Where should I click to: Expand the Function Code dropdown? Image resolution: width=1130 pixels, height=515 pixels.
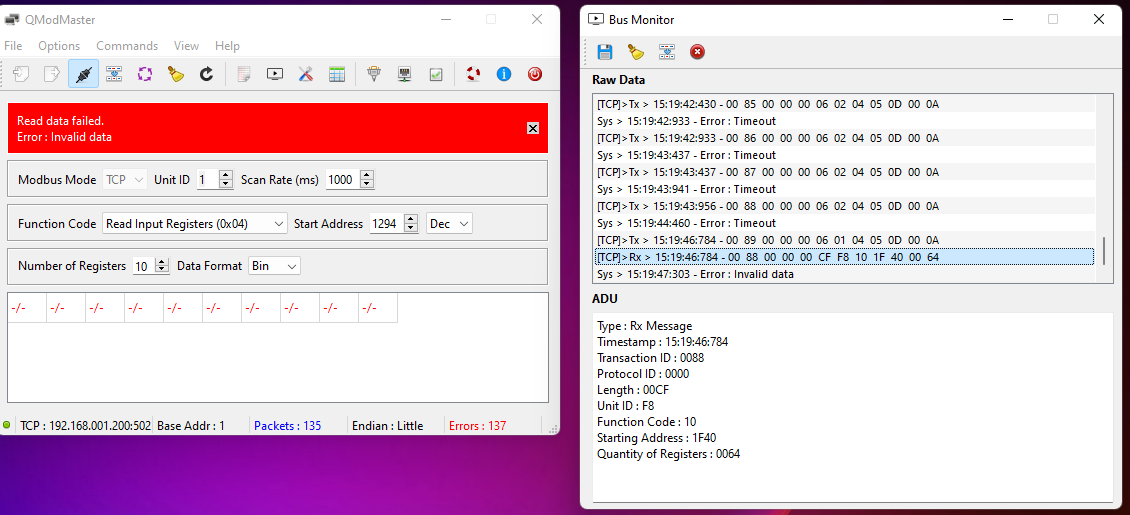pyautogui.click(x=195, y=223)
